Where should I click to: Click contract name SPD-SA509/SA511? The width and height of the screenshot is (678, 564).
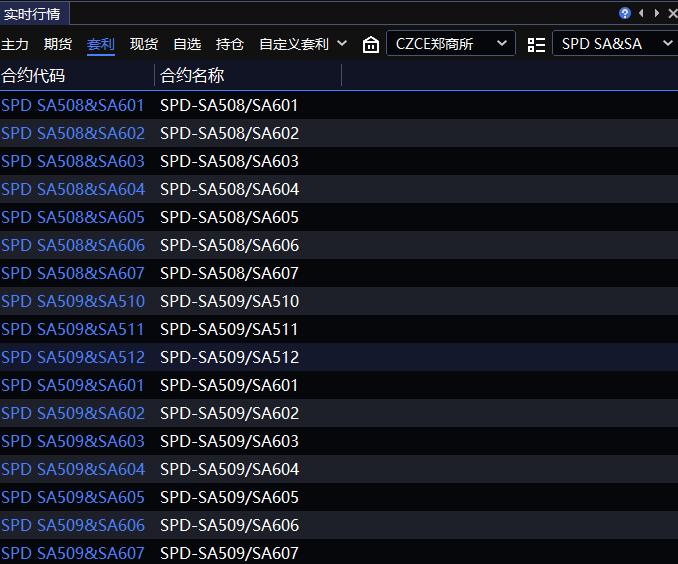229,329
